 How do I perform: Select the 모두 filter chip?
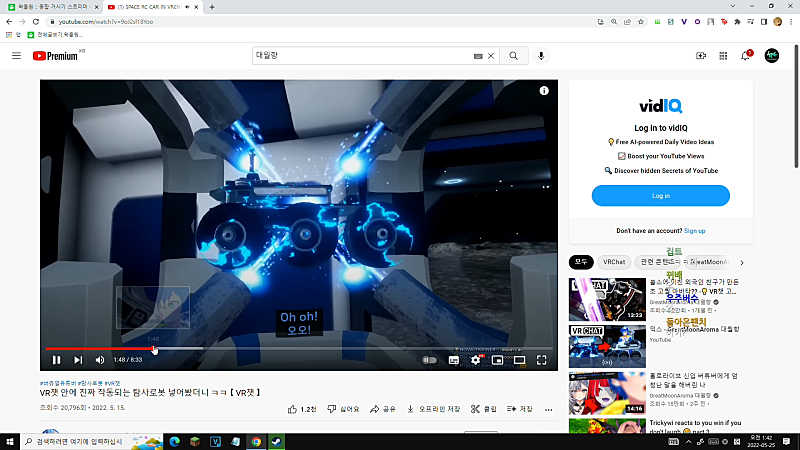click(581, 262)
